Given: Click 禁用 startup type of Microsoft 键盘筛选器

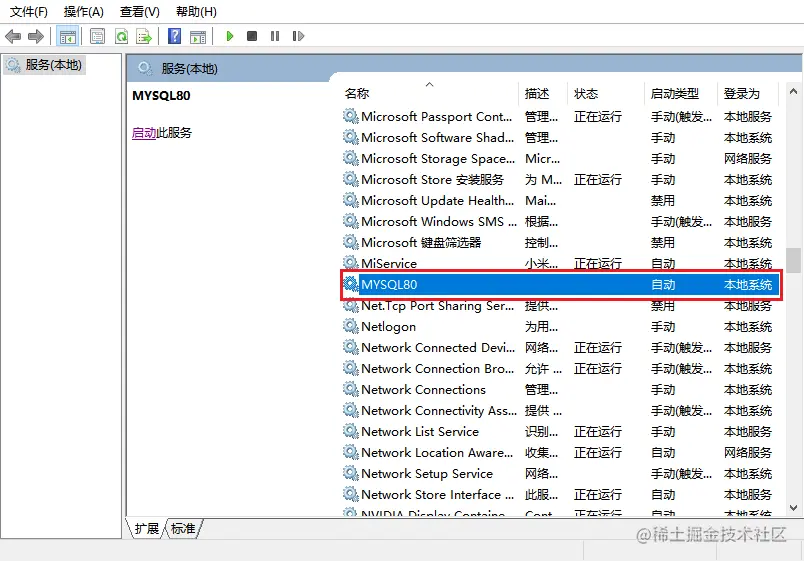Looking at the screenshot, I should [x=662, y=243].
